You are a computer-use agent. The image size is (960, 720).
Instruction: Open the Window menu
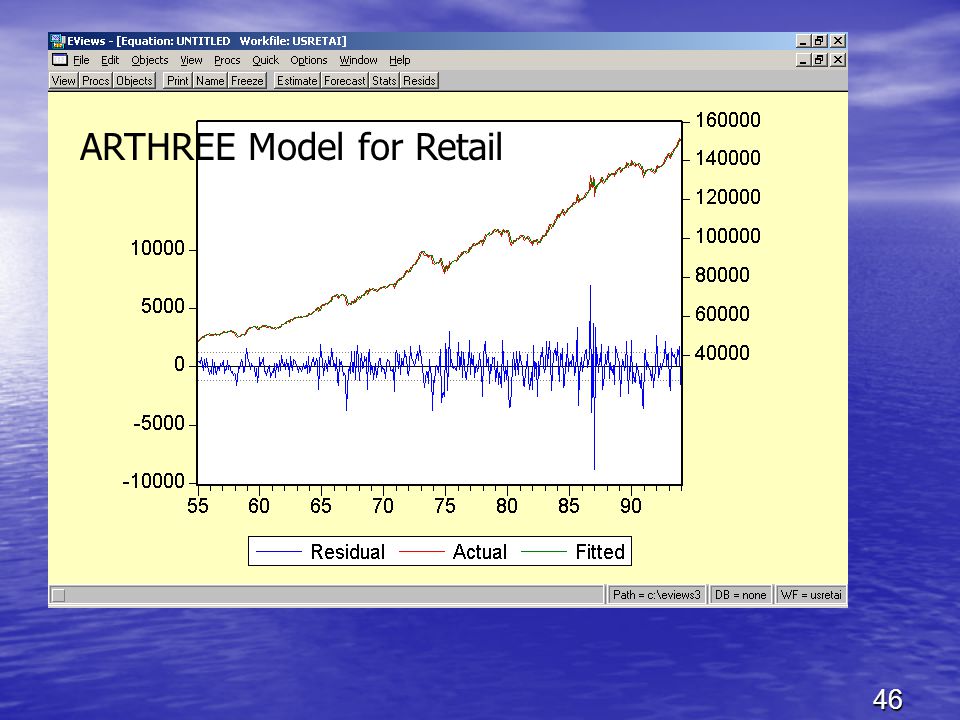[x=358, y=60]
